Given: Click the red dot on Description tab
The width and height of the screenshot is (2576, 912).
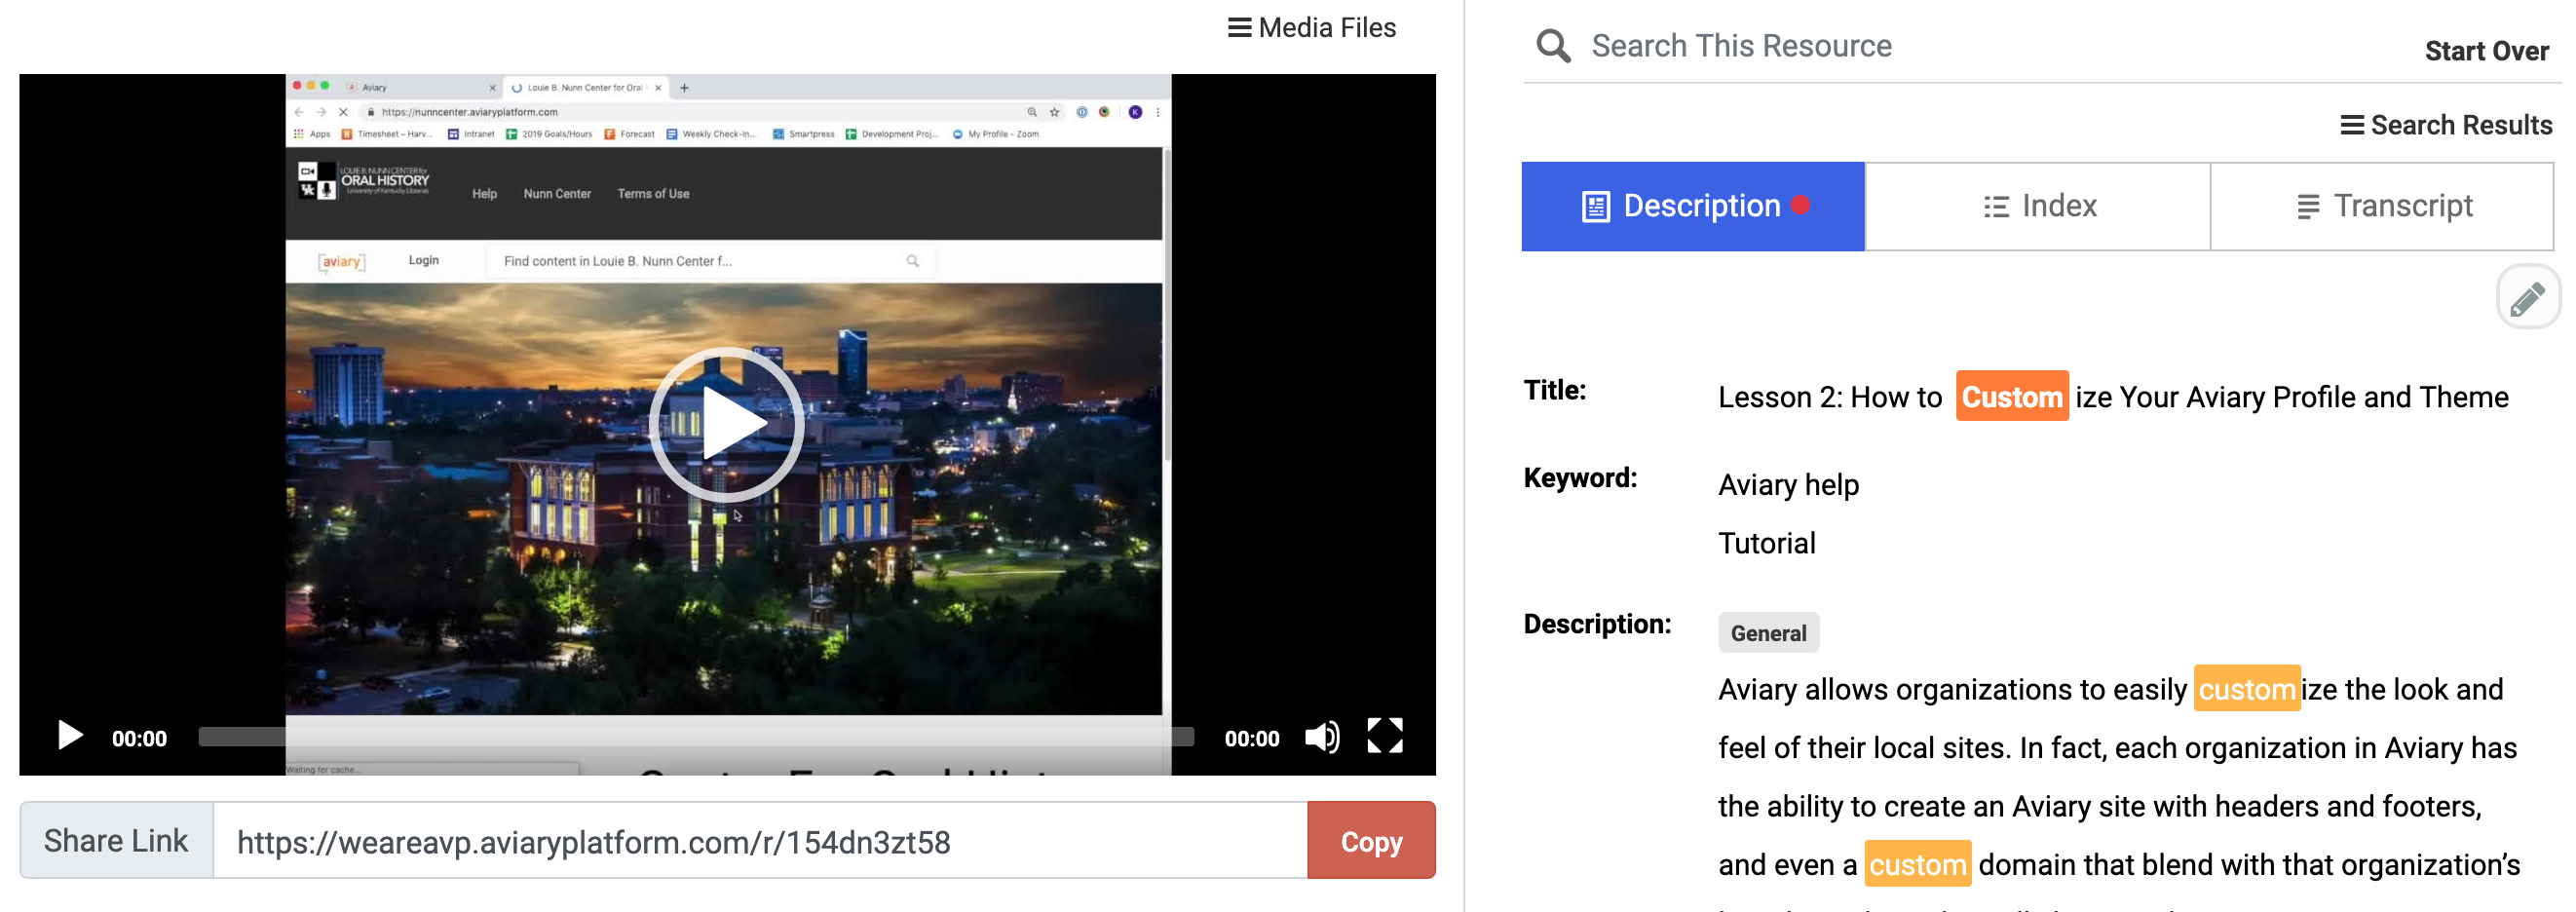Looking at the screenshot, I should pos(1801,204).
